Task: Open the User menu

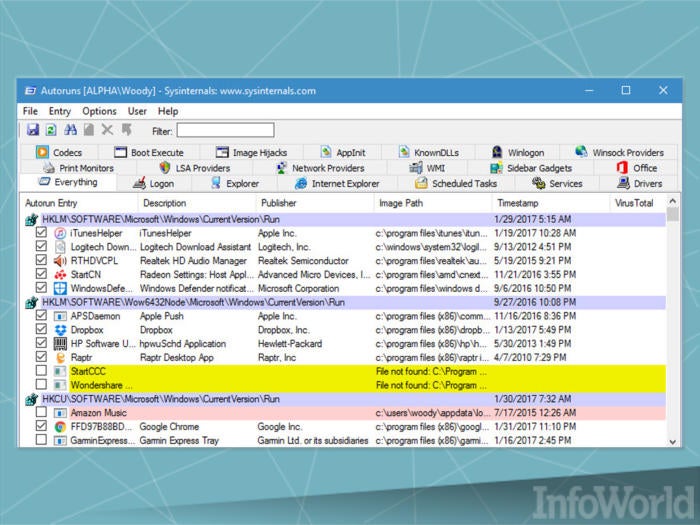Action: 137,111
